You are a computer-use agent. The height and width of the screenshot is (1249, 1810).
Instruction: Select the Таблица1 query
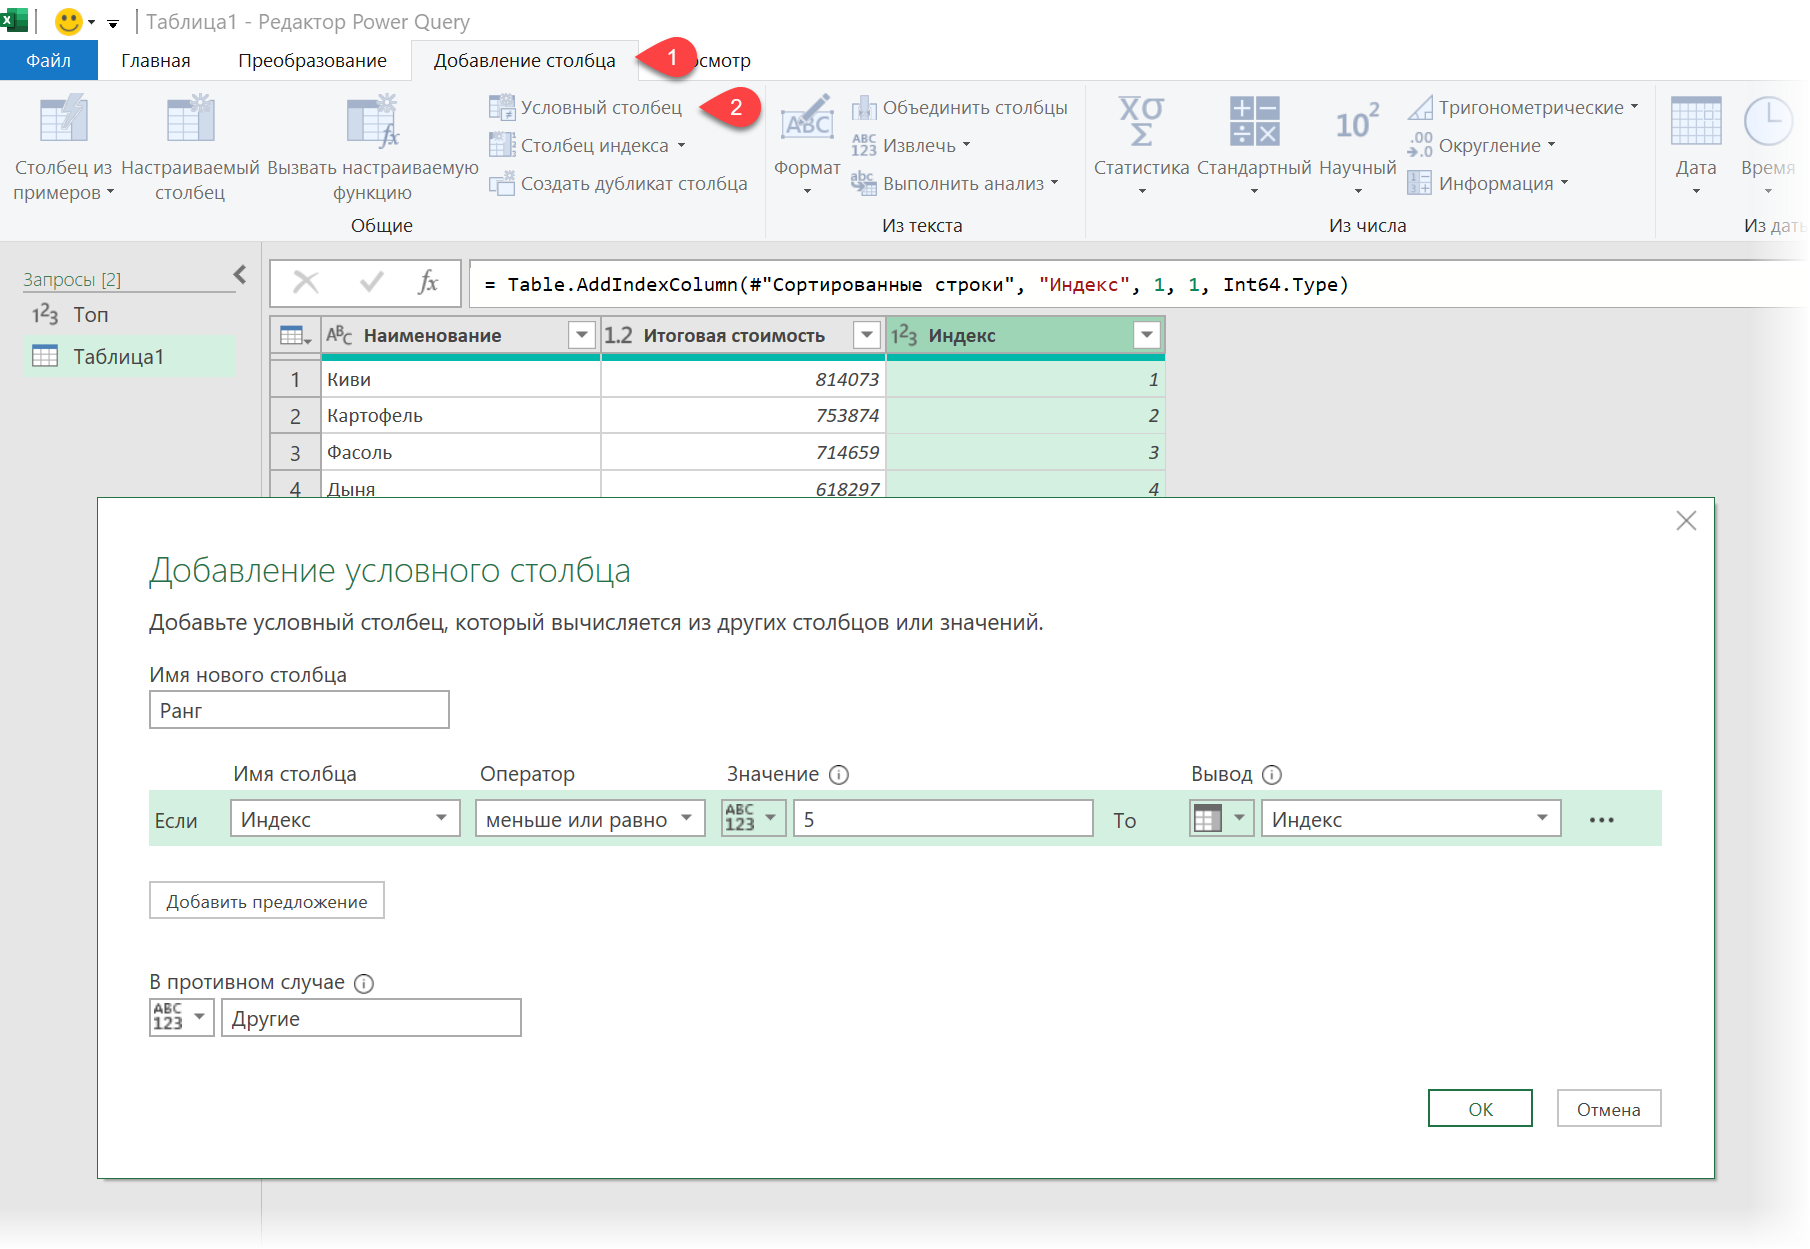[129, 357]
